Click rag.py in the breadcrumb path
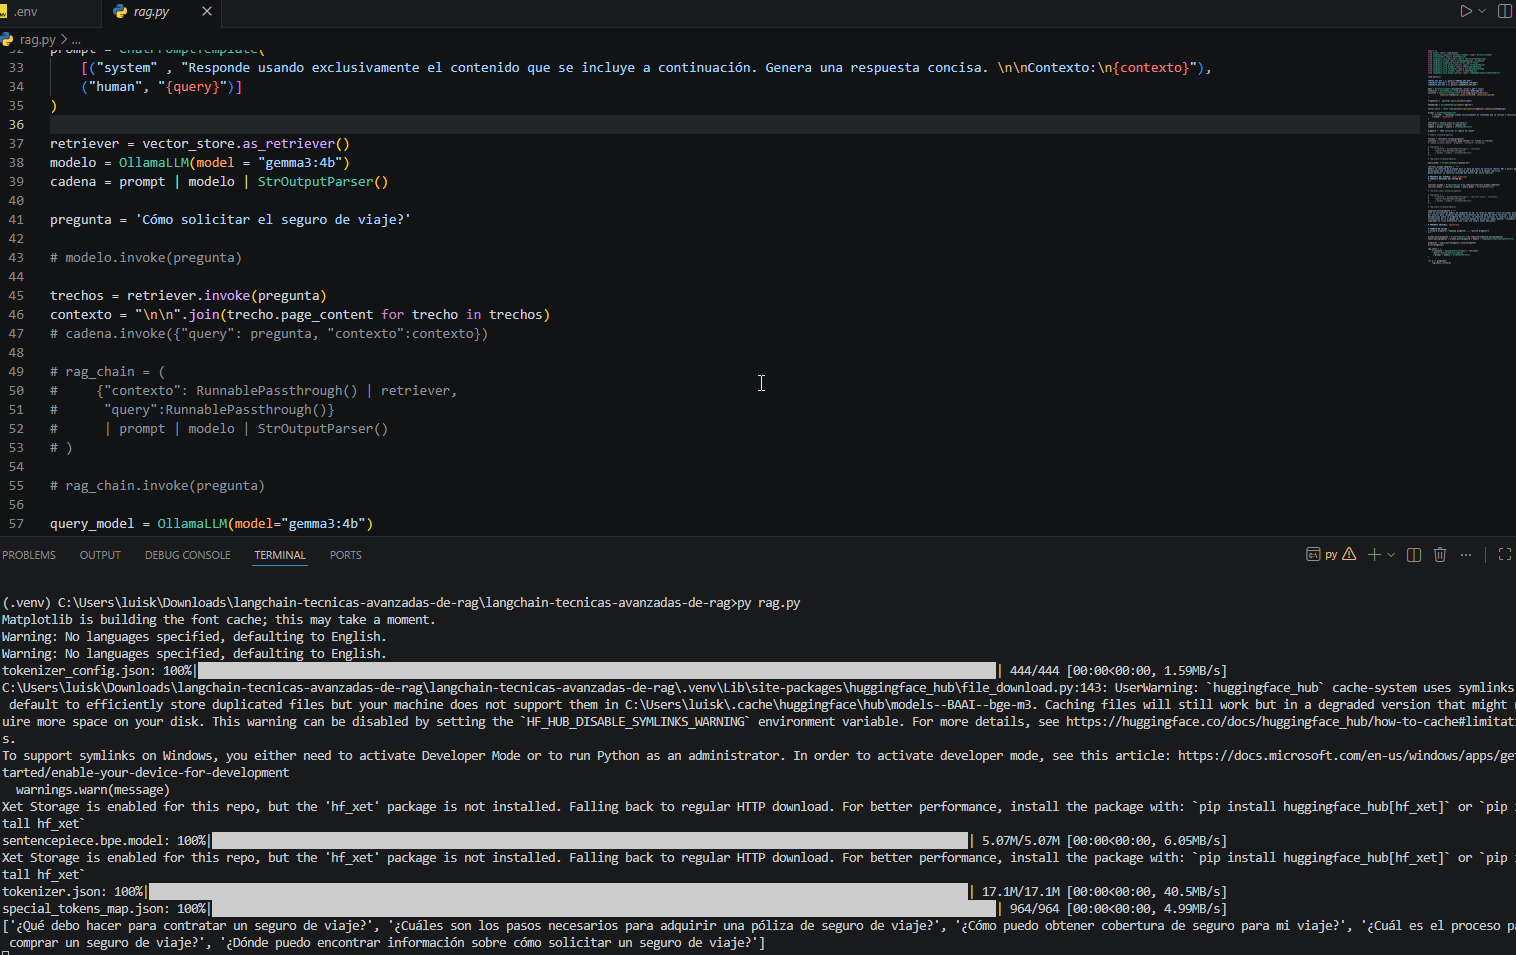This screenshot has height=955, width=1516. 38,40
